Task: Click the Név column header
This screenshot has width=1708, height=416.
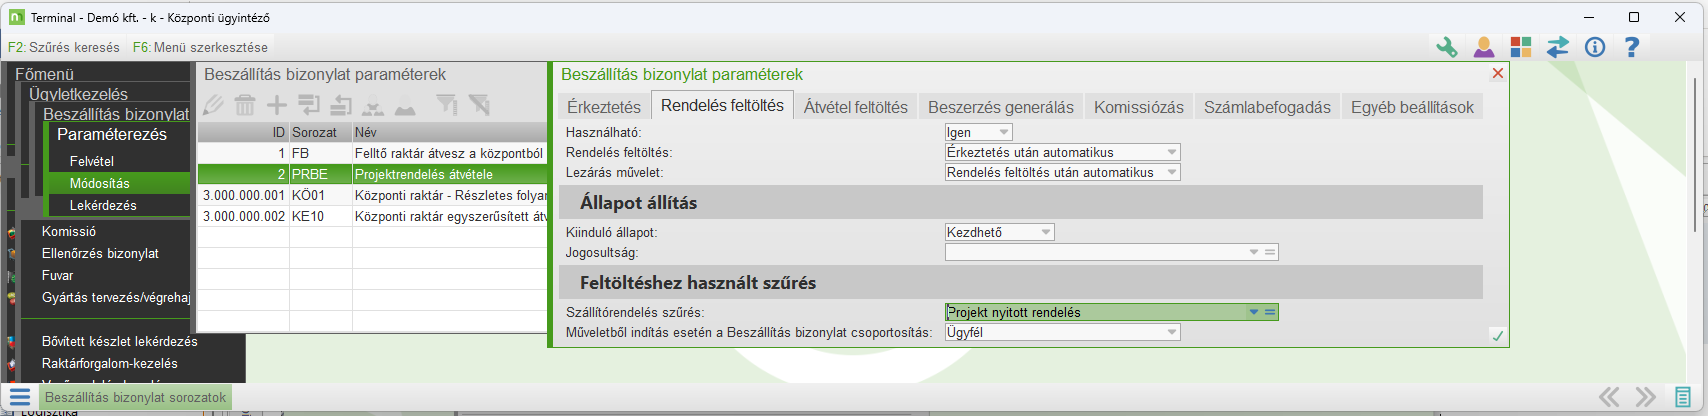Action: (450, 132)
